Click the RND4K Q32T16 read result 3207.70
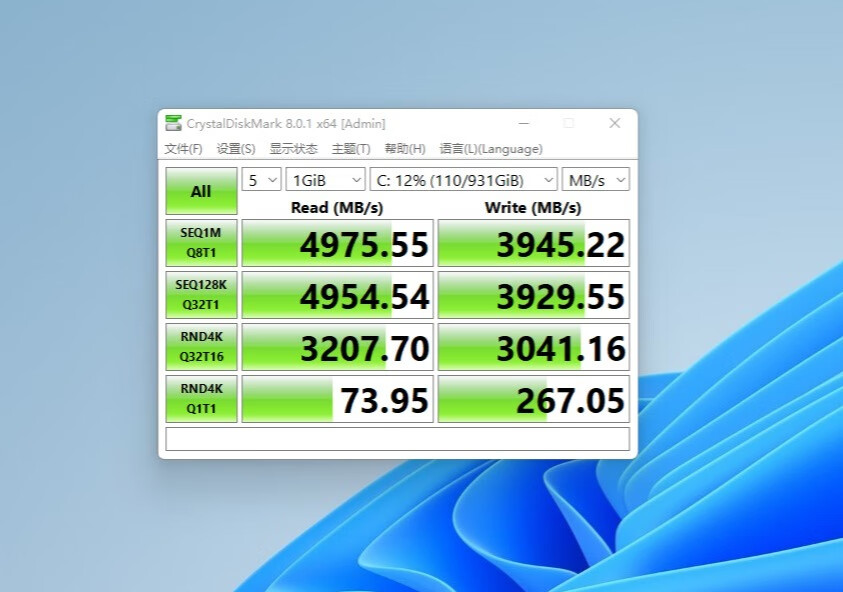This screenshot has height=592, width=843. (337, 347)
